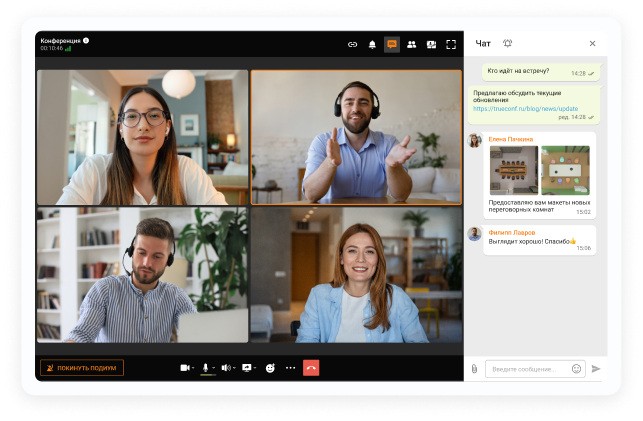The height and width of the screenshot is (421, 643).
Task: Open the three-dot more options menu
Action: (290, 368)
